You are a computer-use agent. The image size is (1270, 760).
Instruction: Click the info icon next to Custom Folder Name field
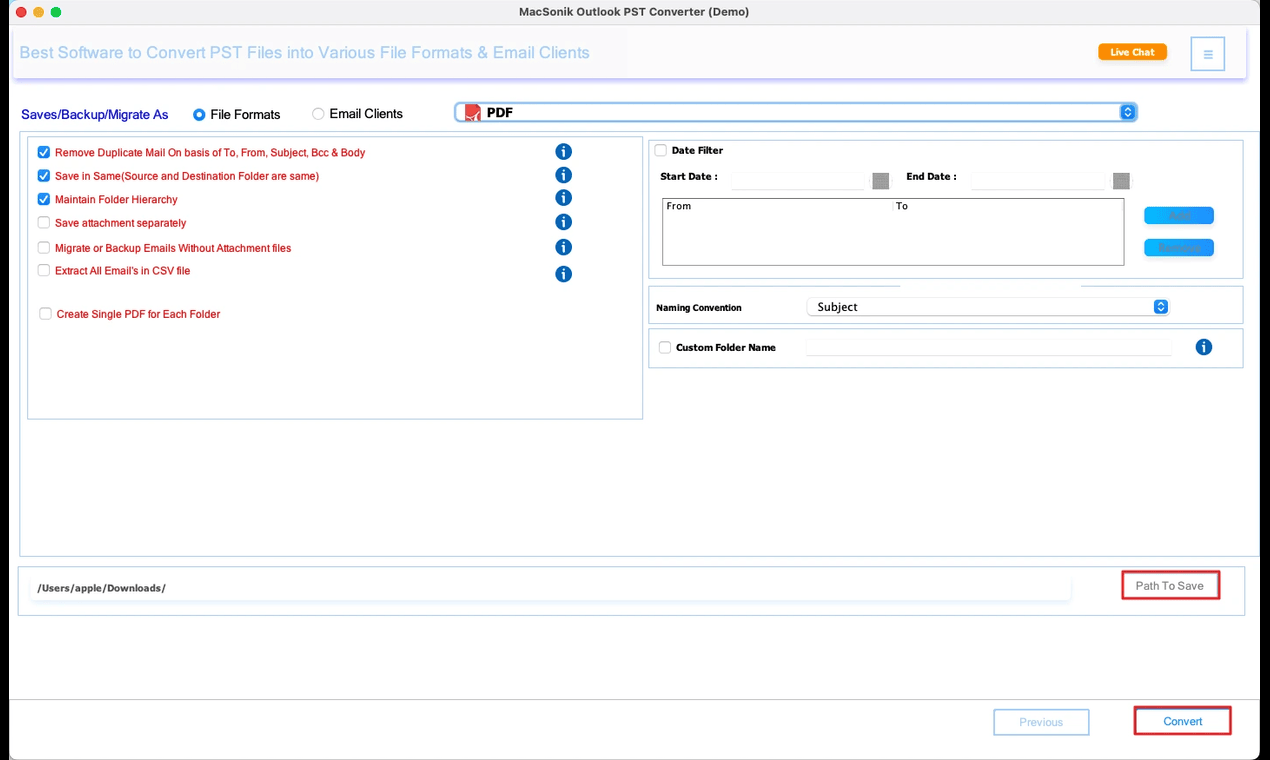pyautogui.click(x=1203, y=347)
